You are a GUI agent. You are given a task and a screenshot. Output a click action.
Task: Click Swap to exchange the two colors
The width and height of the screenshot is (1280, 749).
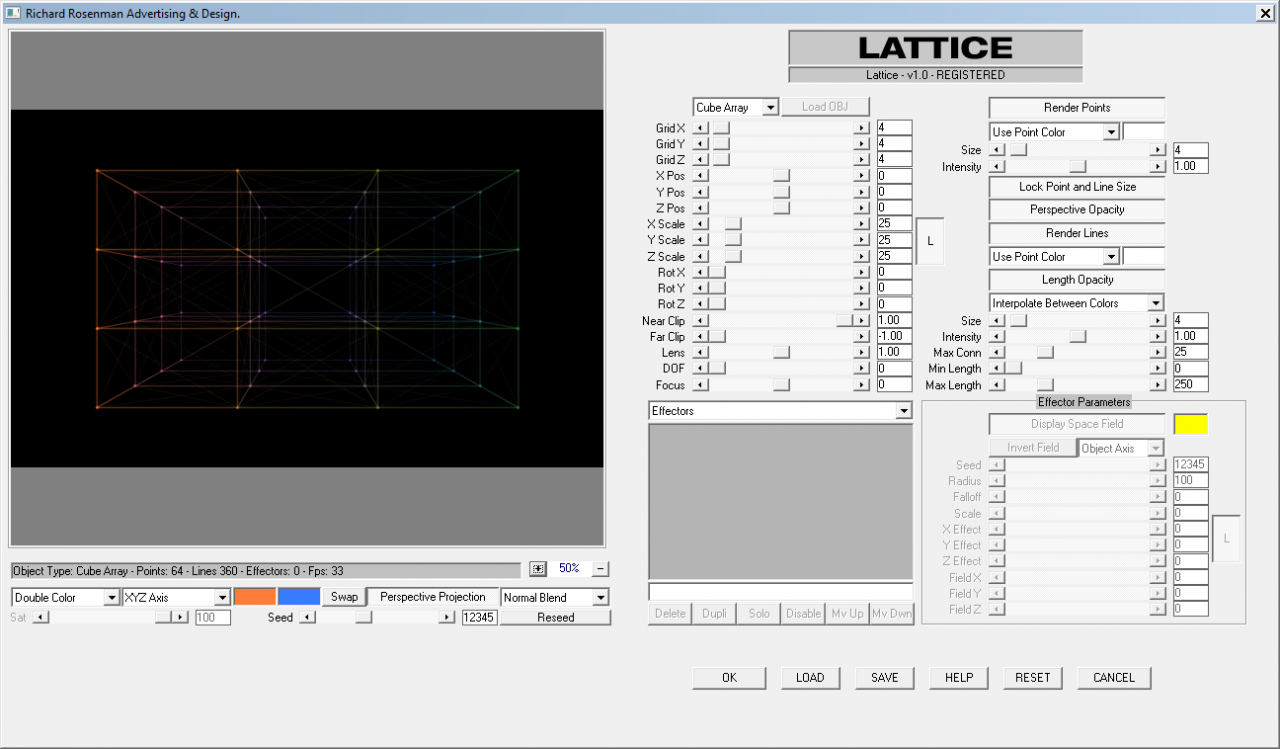coord(344,596)
